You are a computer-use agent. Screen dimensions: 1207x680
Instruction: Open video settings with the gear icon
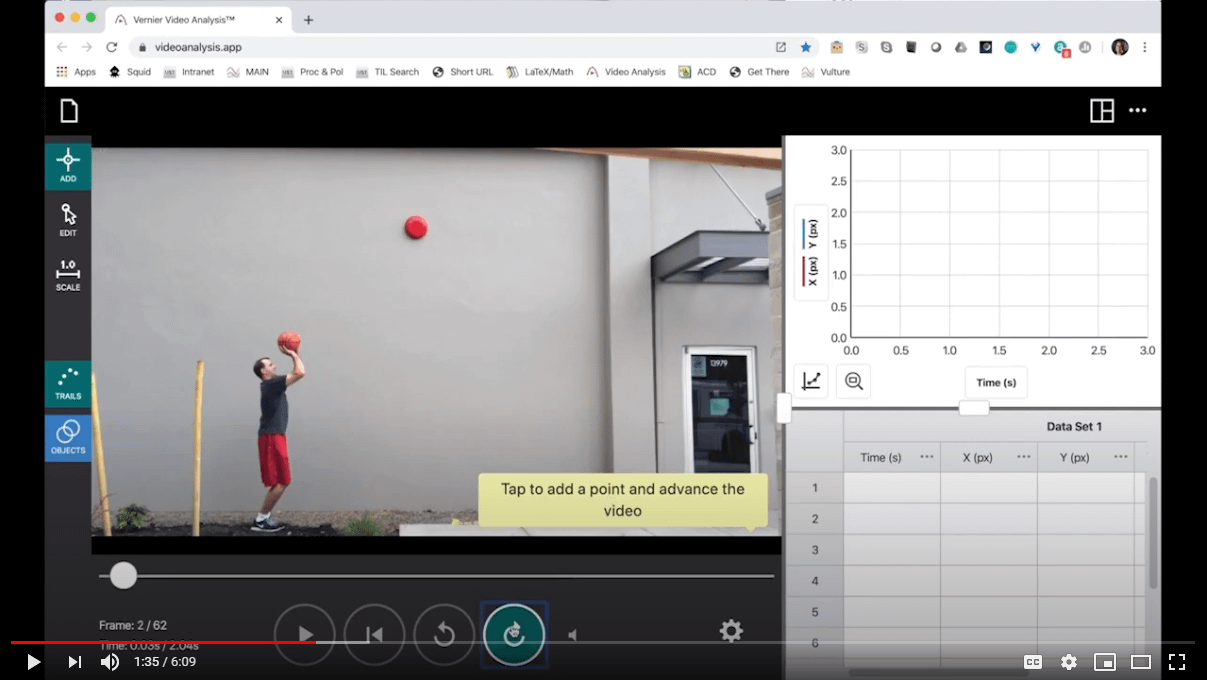tap(731, 630)
